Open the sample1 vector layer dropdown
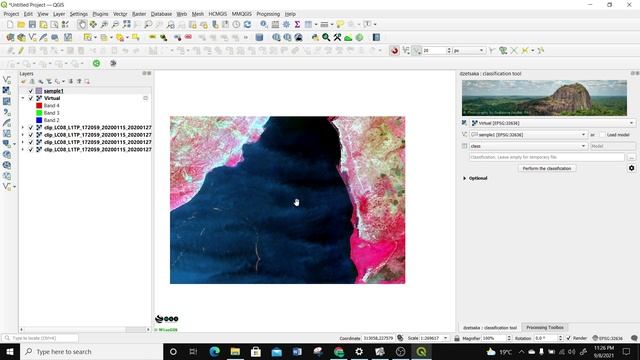Screen dimensions: 640x360 coord(528,135)
